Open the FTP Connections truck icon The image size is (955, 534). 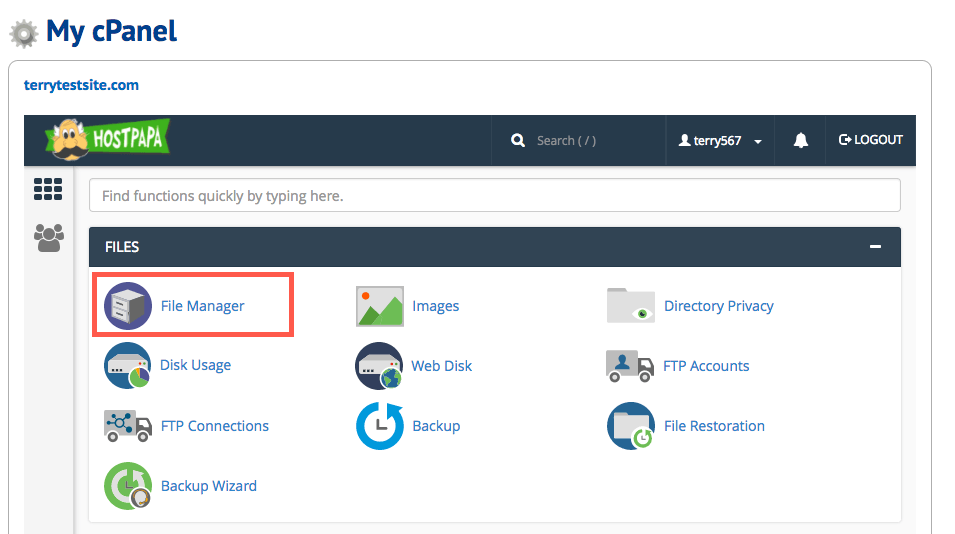(128, 426)
